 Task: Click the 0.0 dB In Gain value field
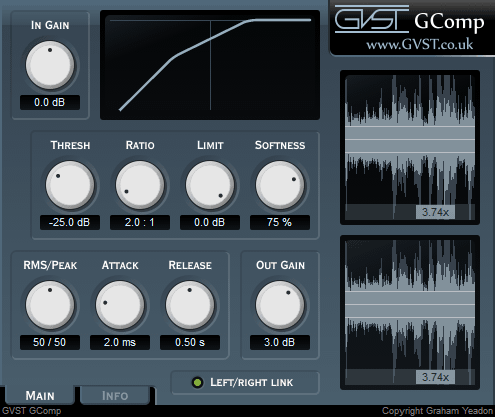pyautogui.click(x=50, y=102)
